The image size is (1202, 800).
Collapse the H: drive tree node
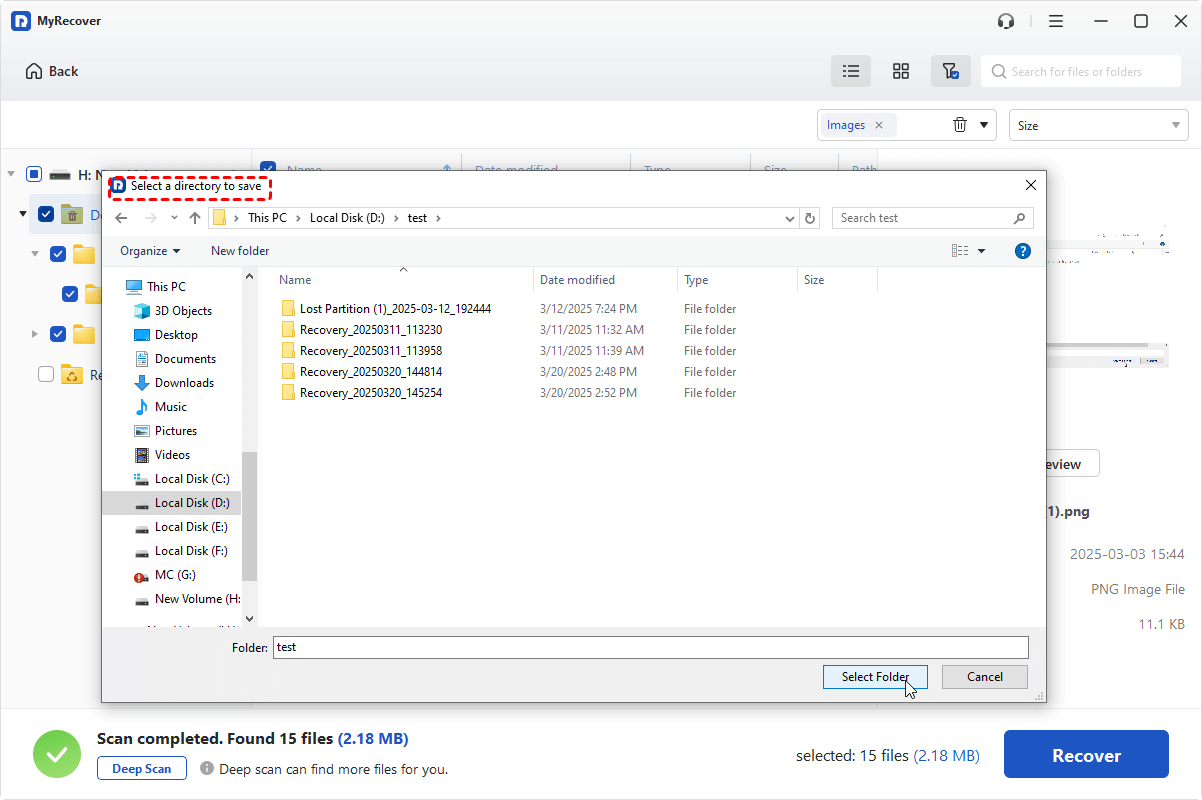pos(11,174)
